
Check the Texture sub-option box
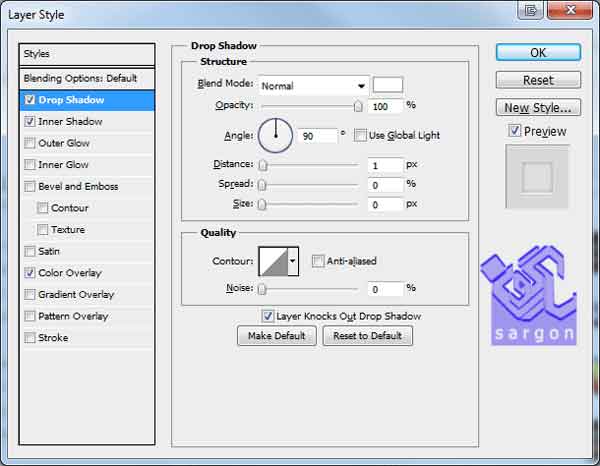pos(42,230)
